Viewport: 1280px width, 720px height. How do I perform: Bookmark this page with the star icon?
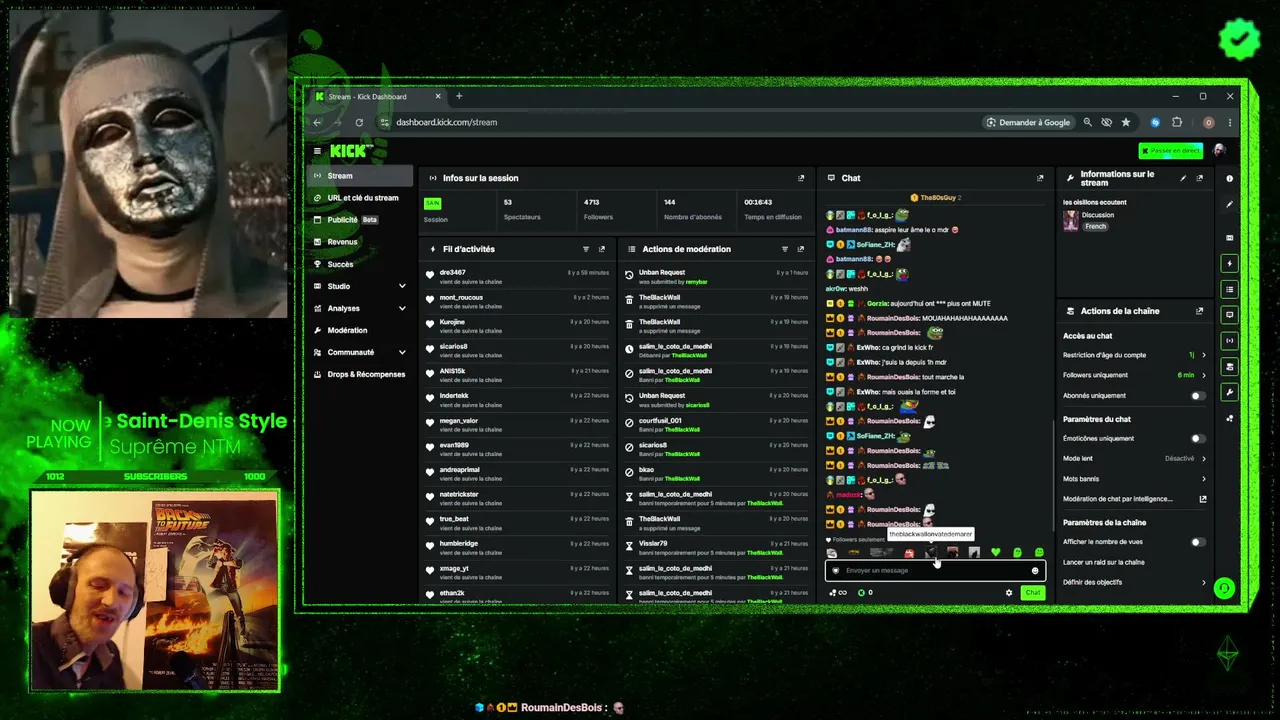tap(1126, 122)
